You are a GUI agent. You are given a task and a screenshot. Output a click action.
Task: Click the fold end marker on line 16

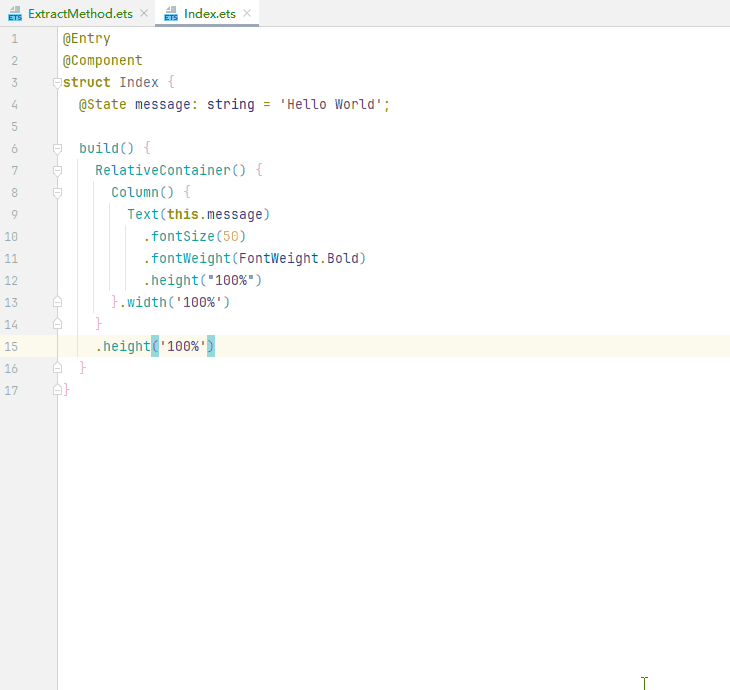pyautogui.click(x=58, y=368)
